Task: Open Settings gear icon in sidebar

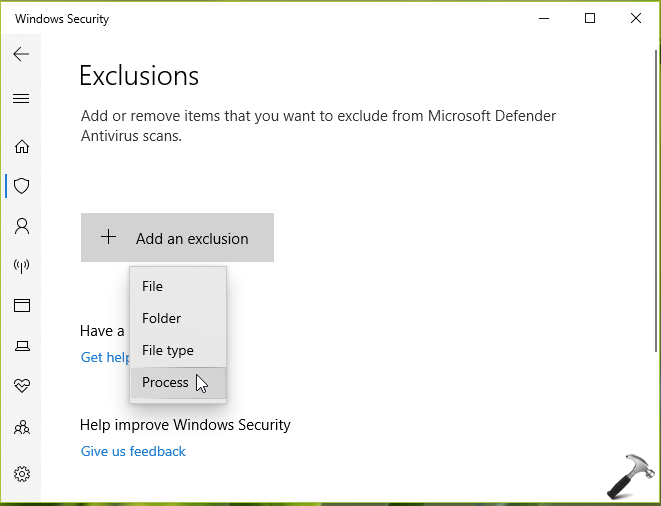Action: (x=21, y=474)
